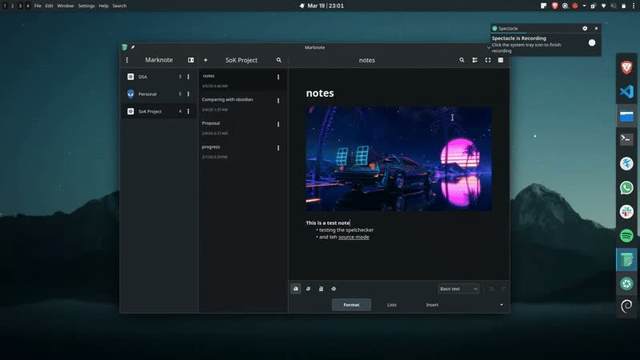Open the File menu in top bar
The image size is (640, 360).
click(x=38, y=6)
